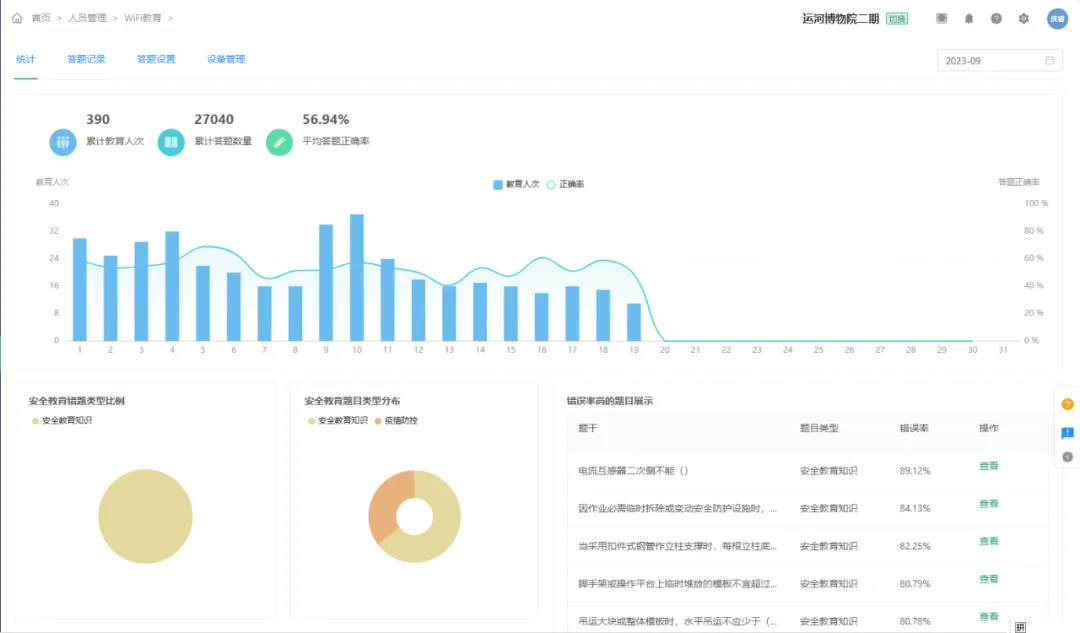
Task: Open the fullscreen/screen icon in the top bar
Action: [x=942, y=19]
